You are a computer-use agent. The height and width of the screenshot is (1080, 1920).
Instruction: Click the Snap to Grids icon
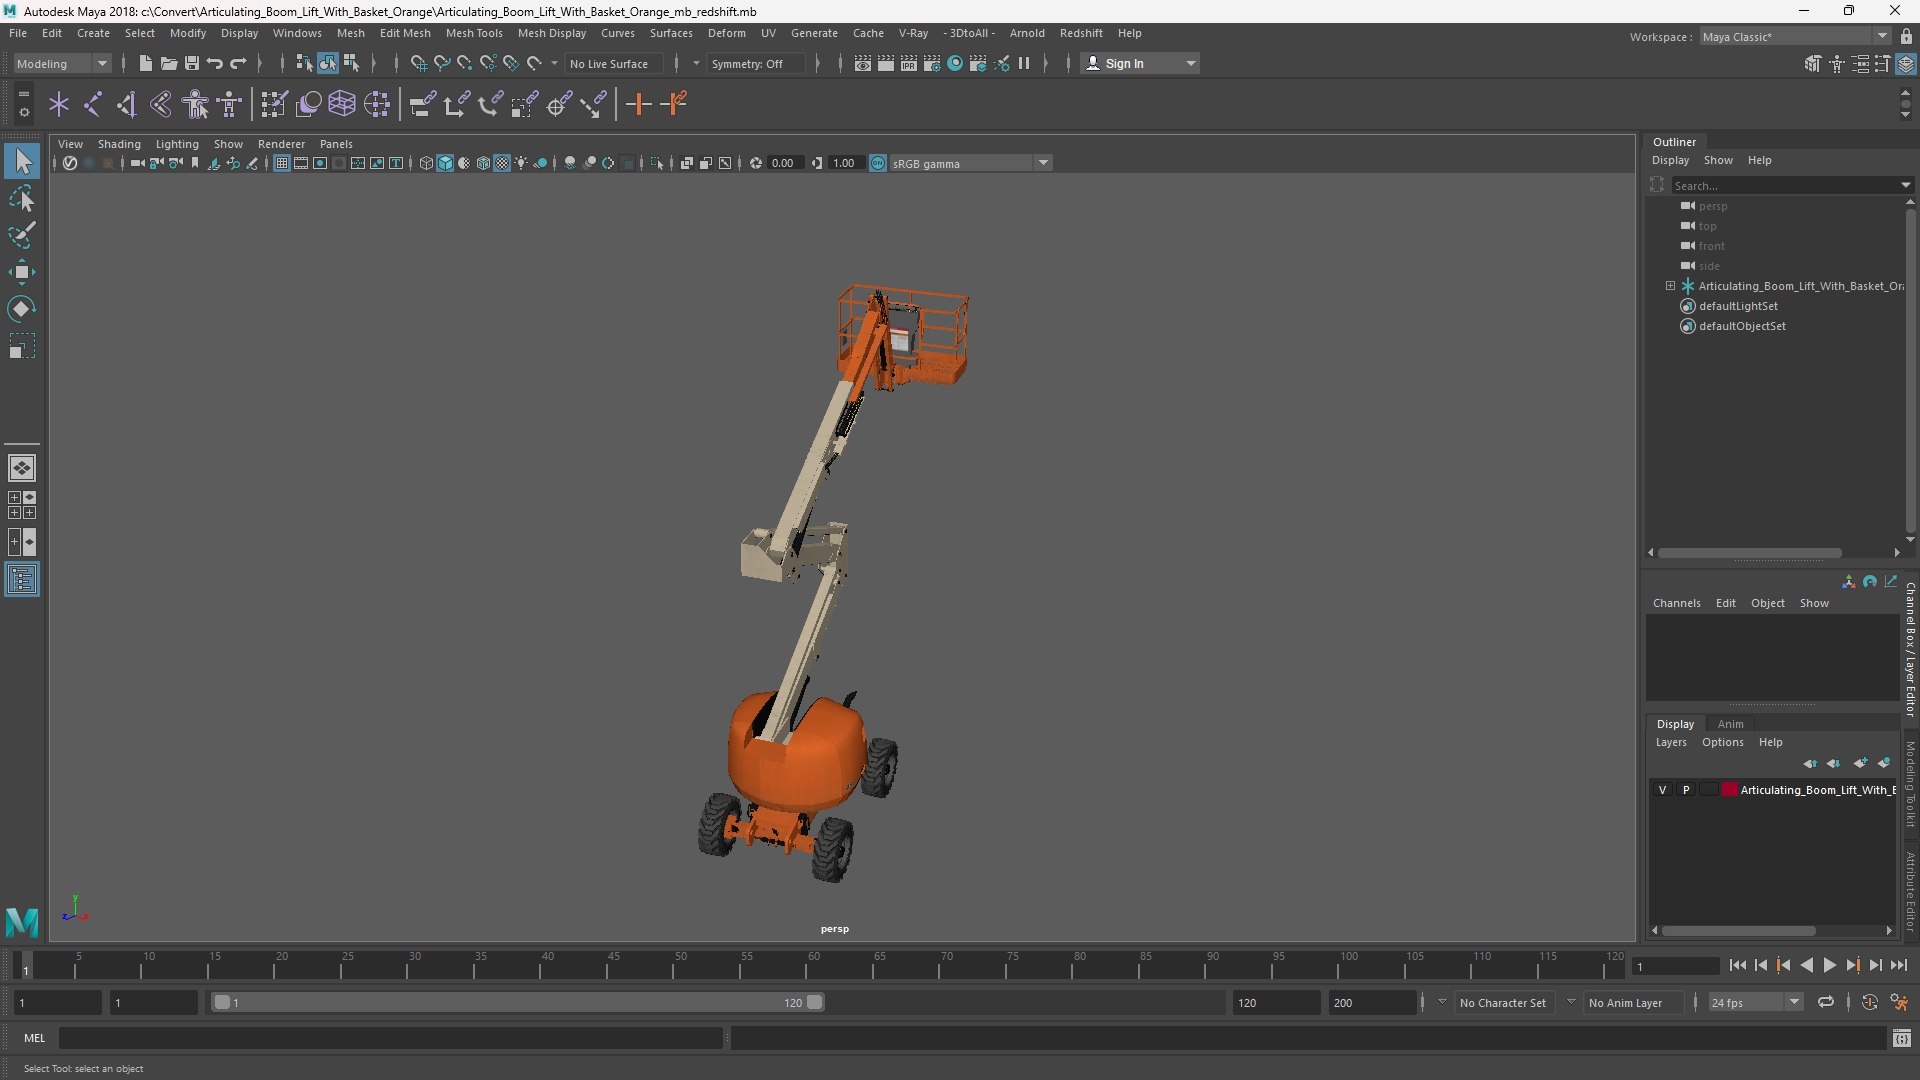click(419, 63)
